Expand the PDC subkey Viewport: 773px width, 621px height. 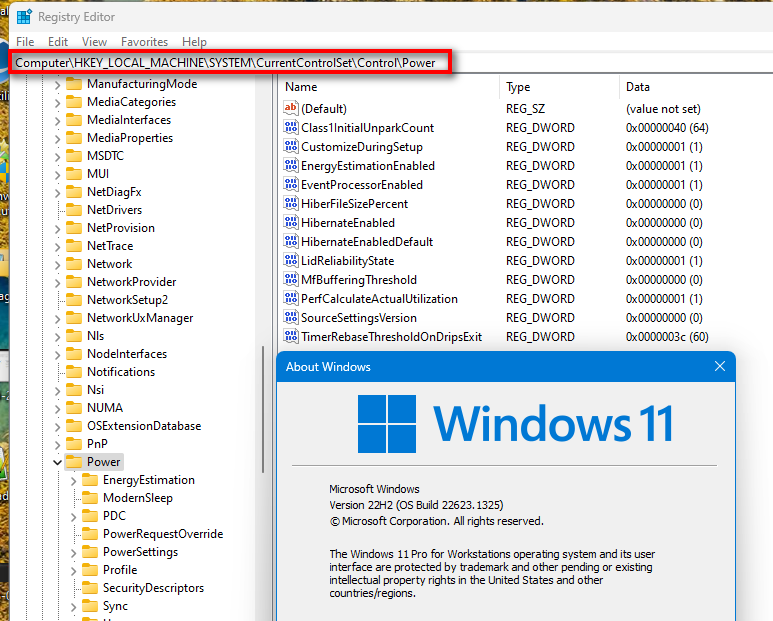[x=73, y=517]
